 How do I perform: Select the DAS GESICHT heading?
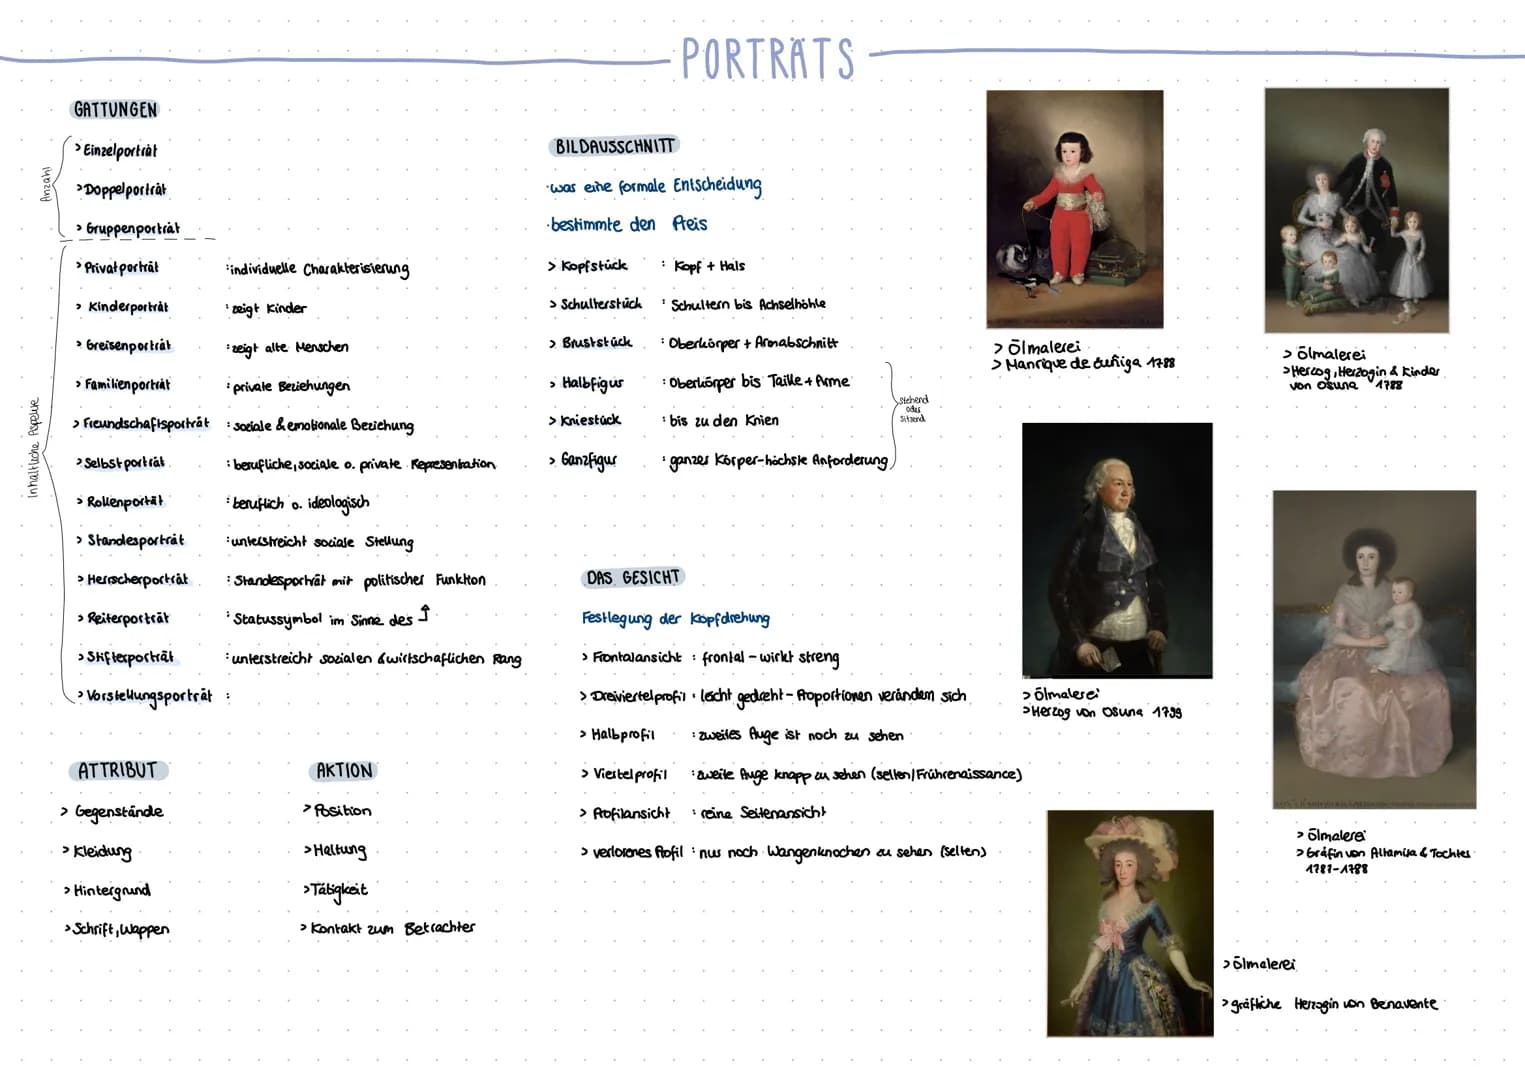coord(633,578)
